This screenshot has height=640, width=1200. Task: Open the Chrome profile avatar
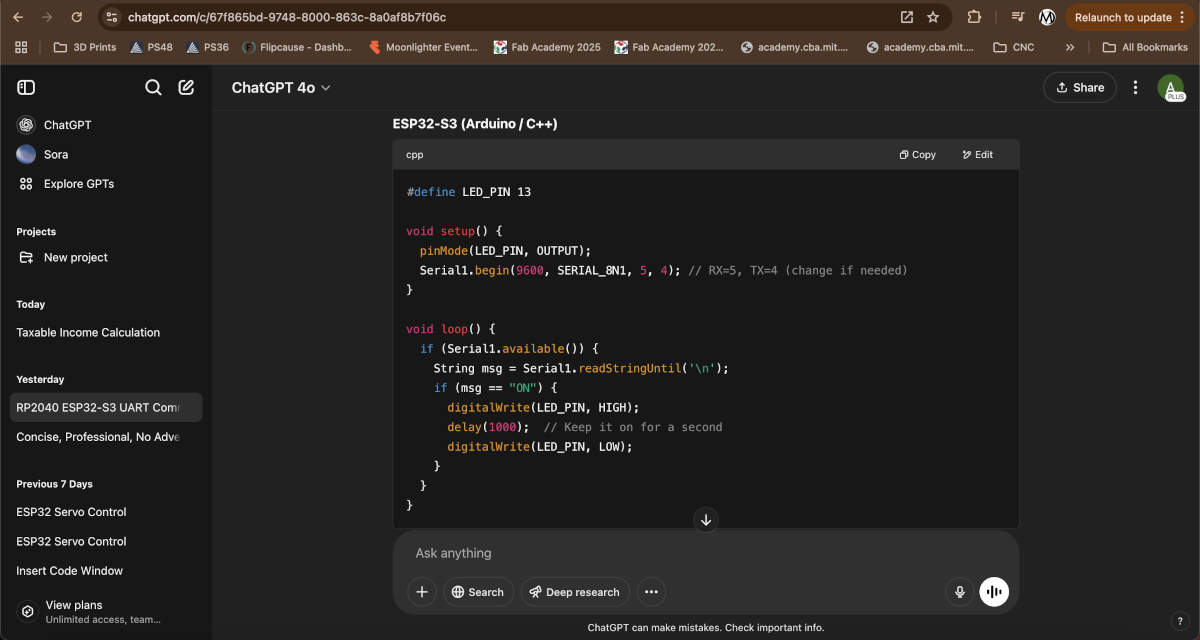point(1047,17)
